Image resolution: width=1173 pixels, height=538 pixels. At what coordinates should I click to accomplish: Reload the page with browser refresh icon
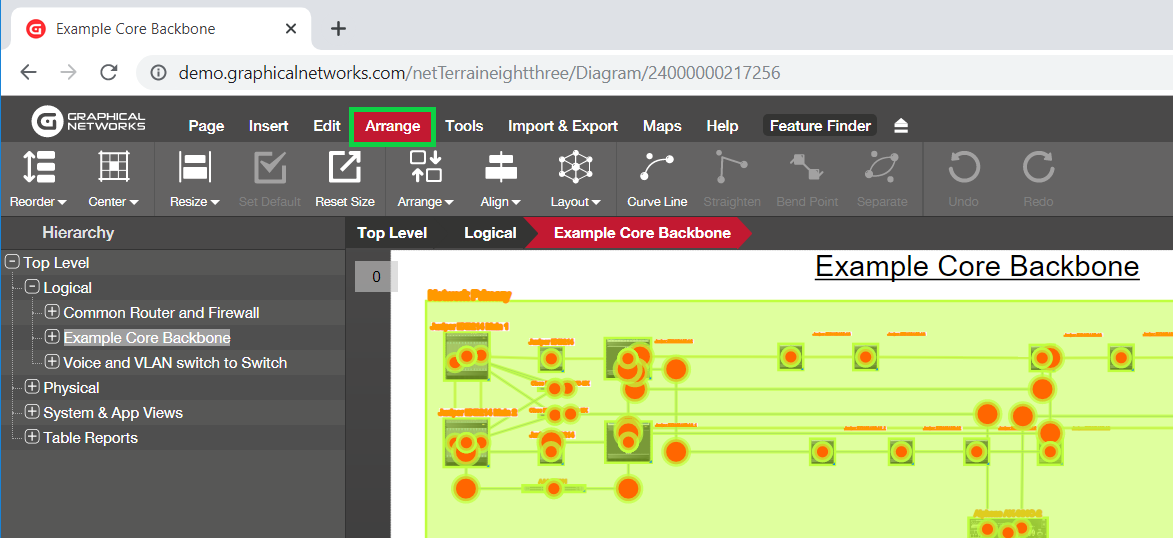pyautogui.click(x=109, y=73)
